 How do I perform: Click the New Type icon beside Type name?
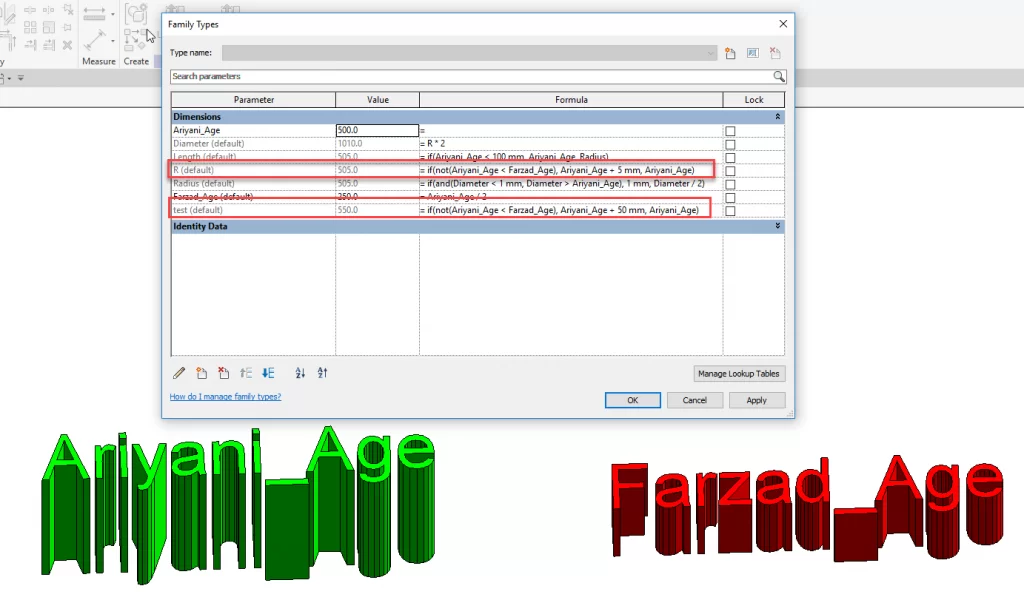pos(731,53)
